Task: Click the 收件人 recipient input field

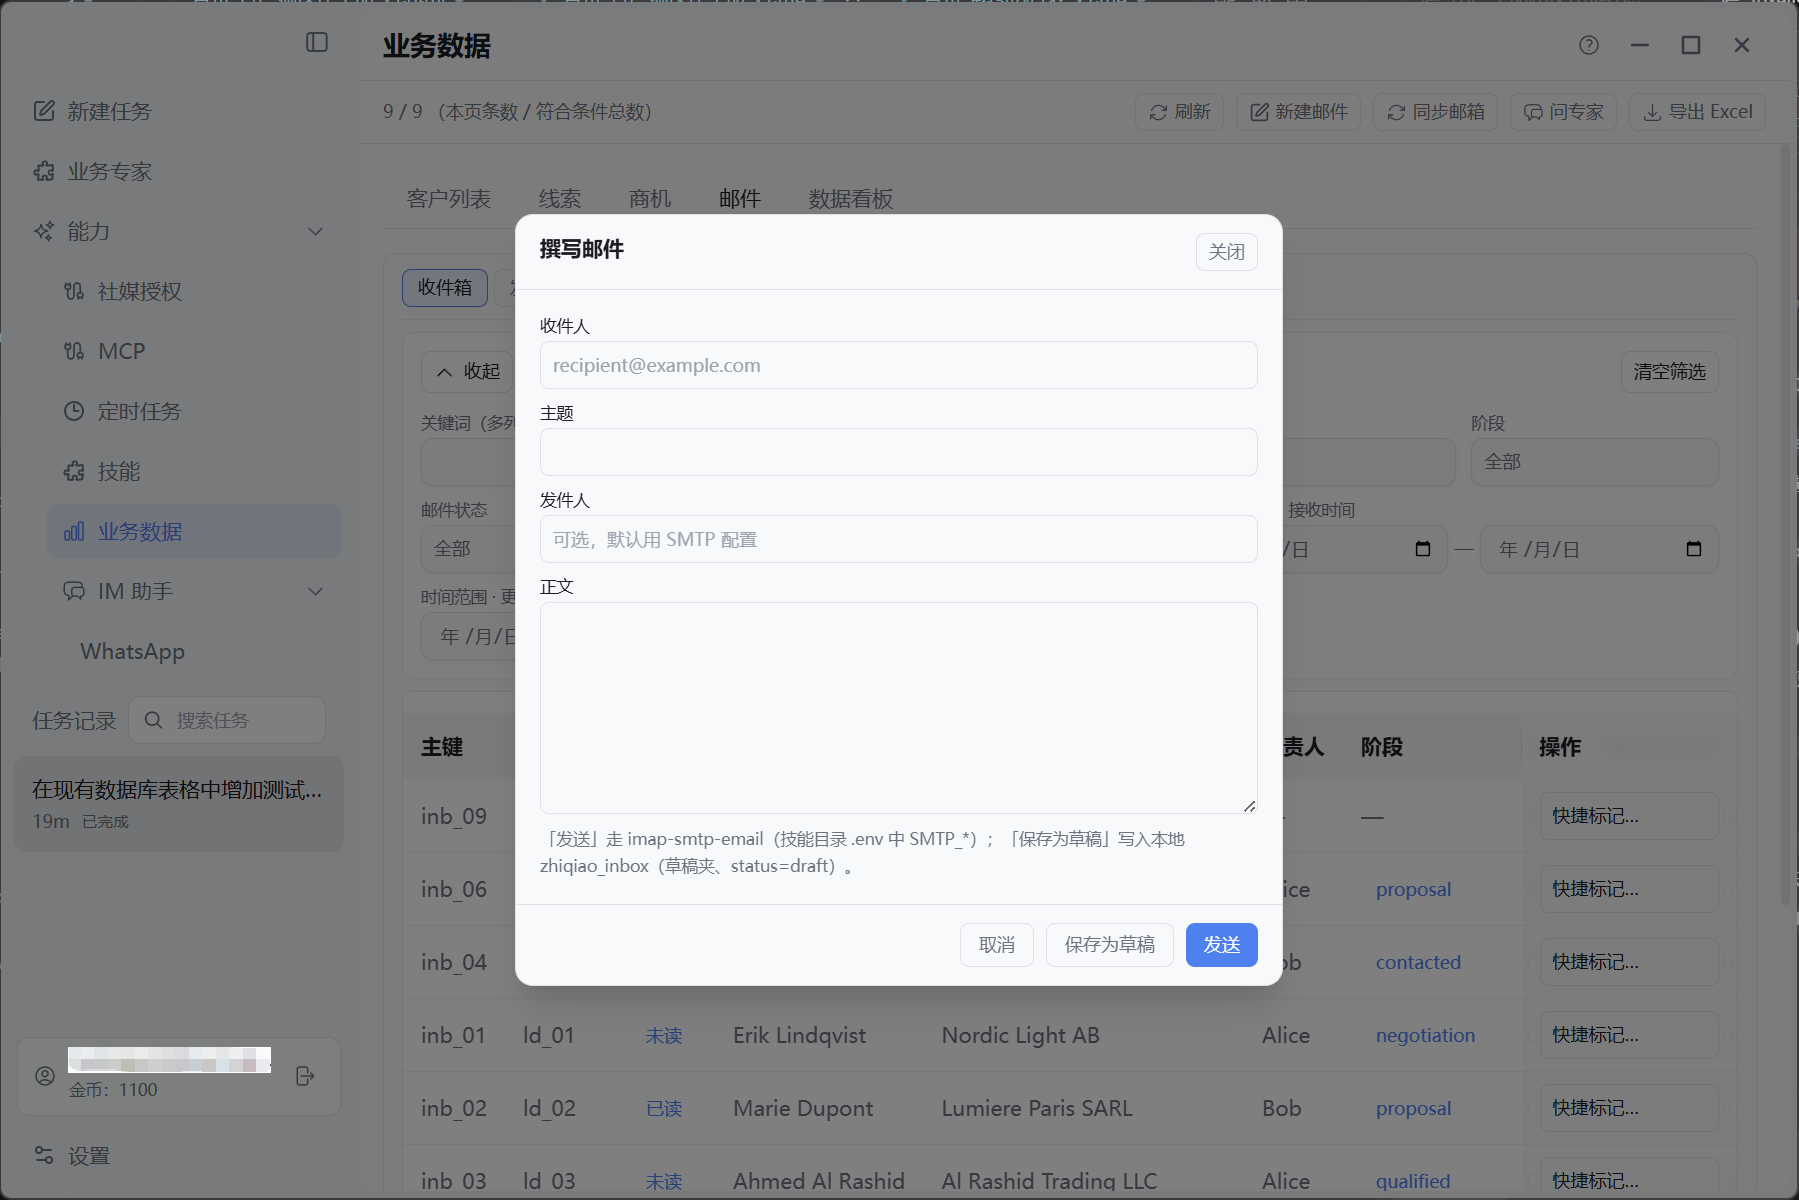Action: click(x=898, y=365)
